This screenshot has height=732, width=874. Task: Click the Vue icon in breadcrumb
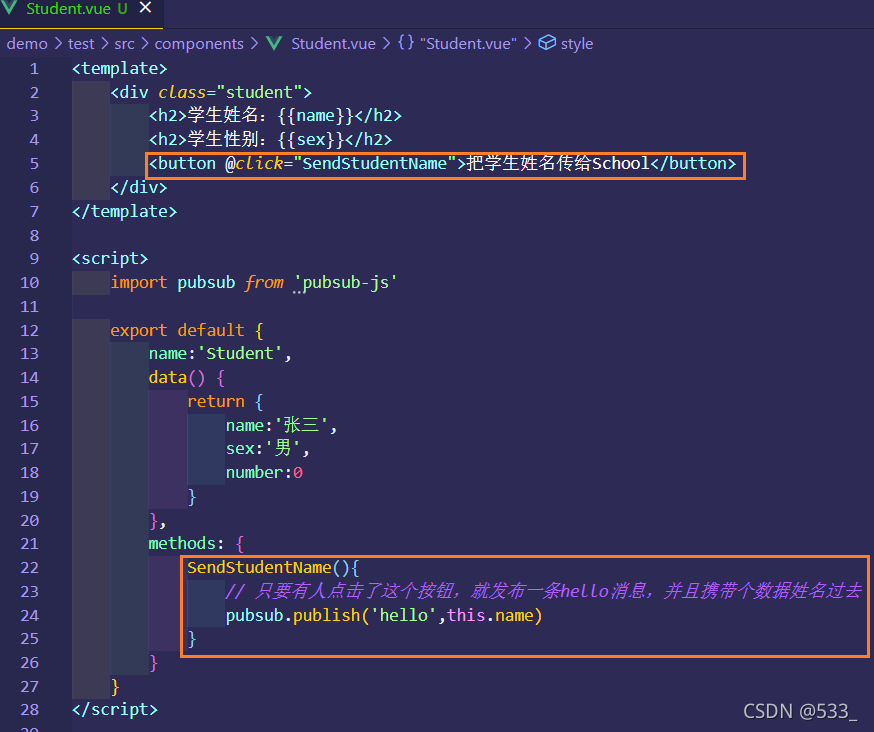click(274, 43)
